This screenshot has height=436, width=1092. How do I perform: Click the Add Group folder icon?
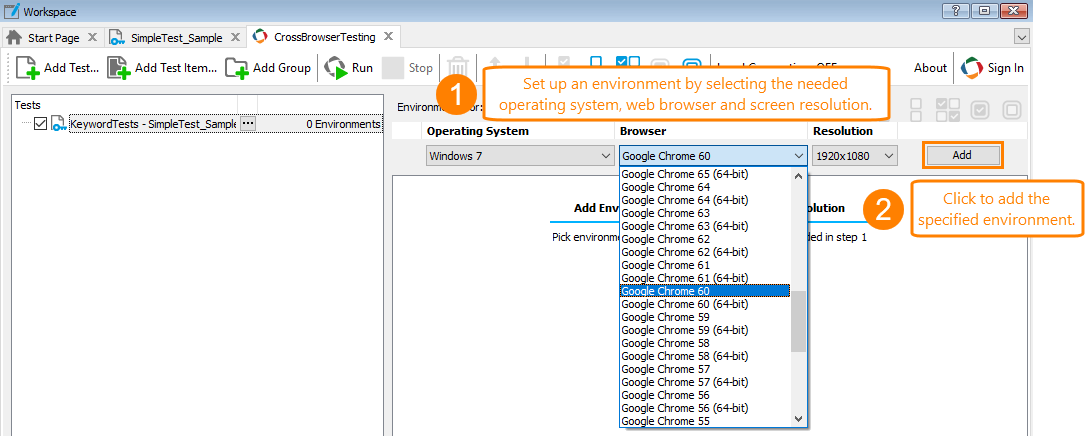pyautogui.click(x=237, y=68)
